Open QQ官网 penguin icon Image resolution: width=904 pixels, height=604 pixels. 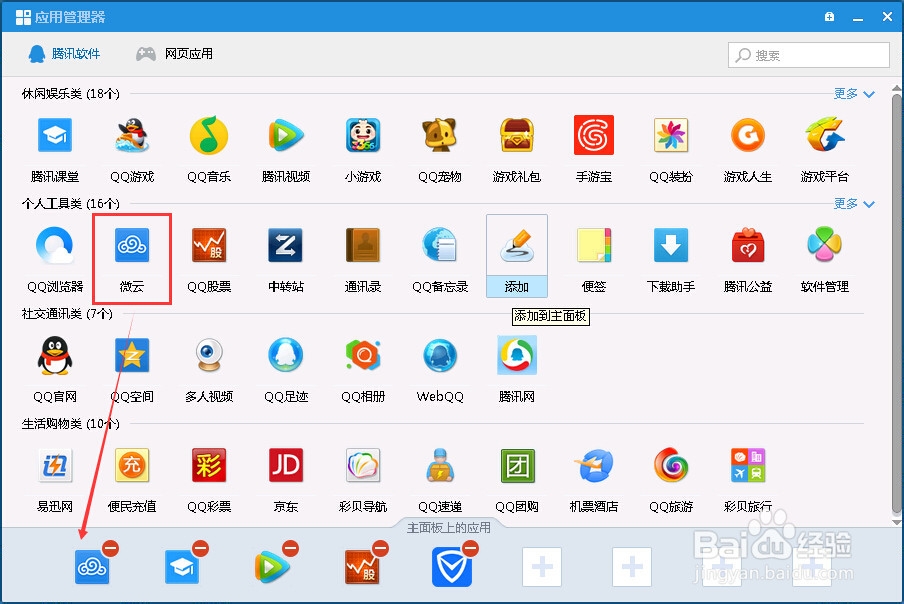pos(55,356)
